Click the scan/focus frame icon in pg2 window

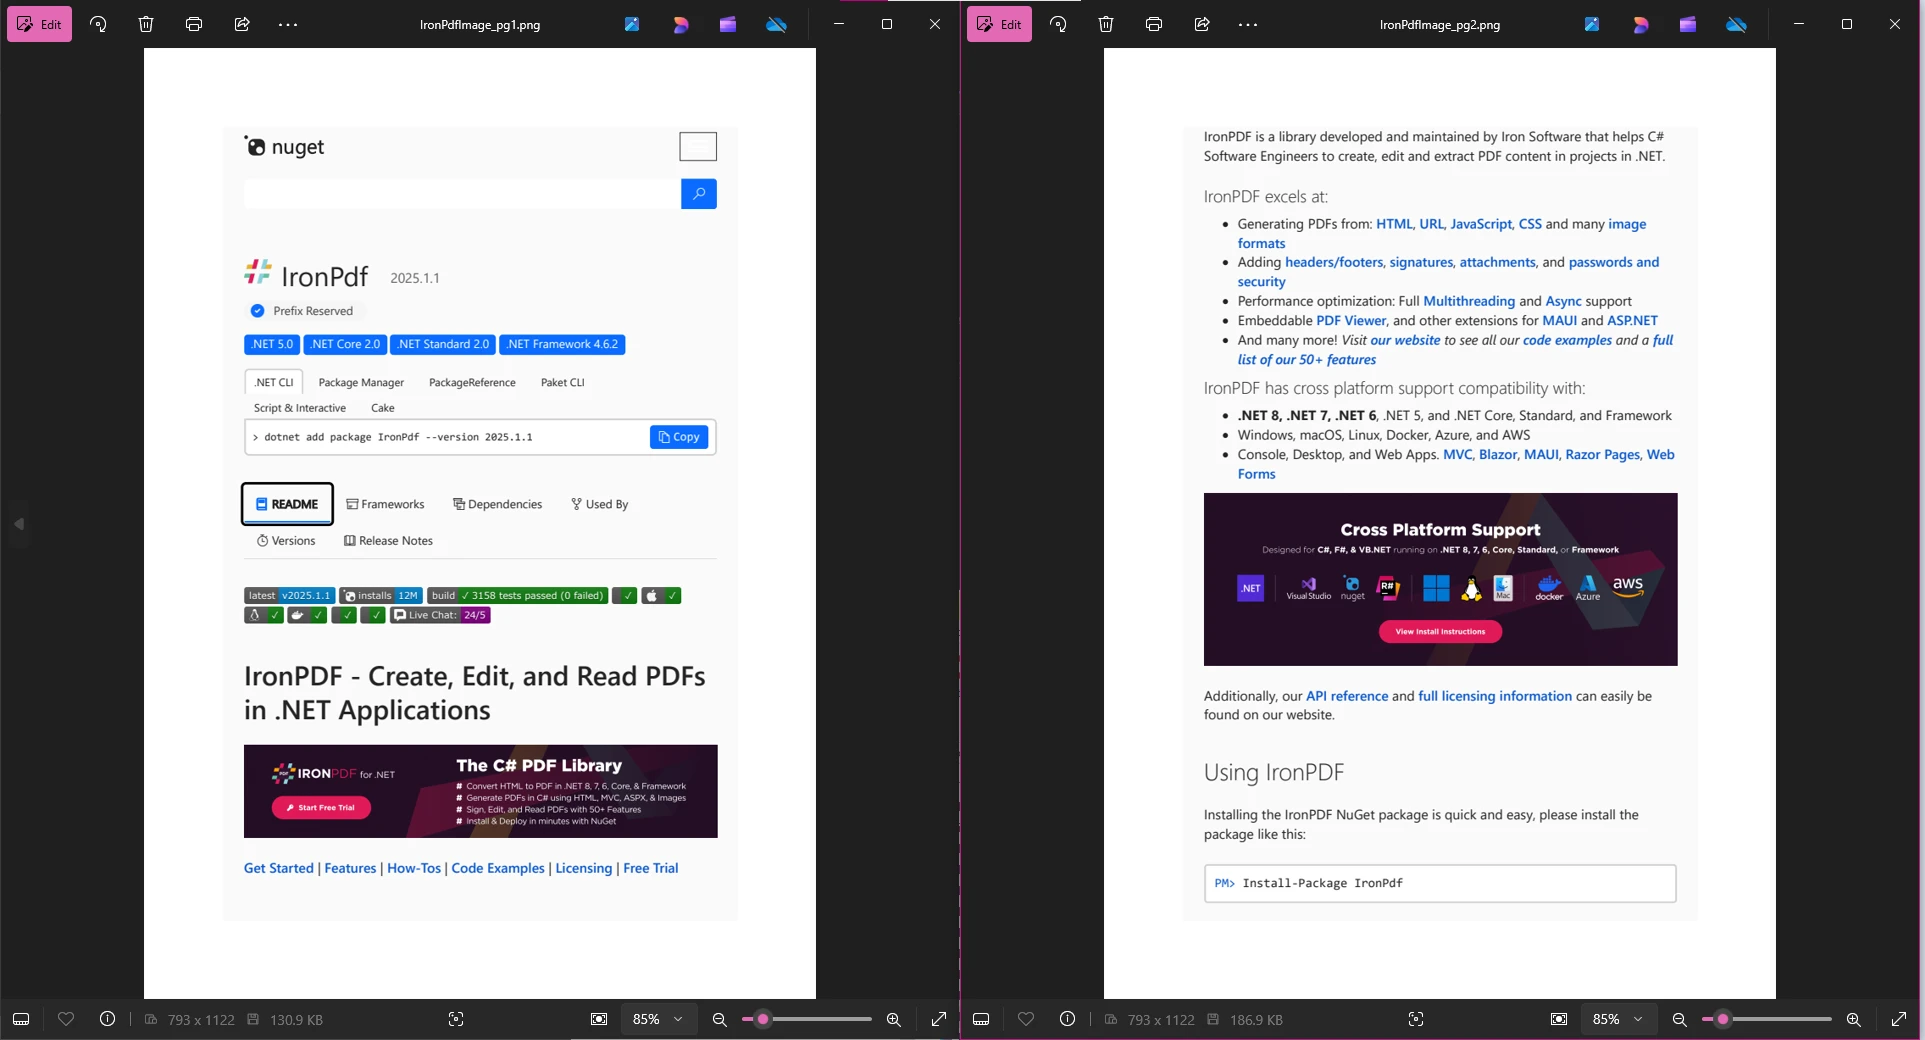pyautogui.click(x=1416, y=1019)
